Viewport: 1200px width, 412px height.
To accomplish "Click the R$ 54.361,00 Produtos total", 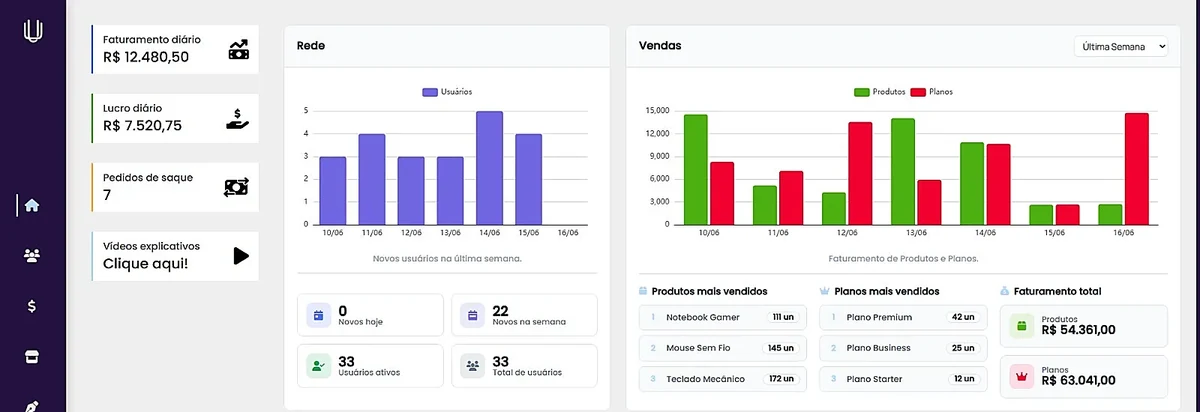I will (x=1078, y=330).
